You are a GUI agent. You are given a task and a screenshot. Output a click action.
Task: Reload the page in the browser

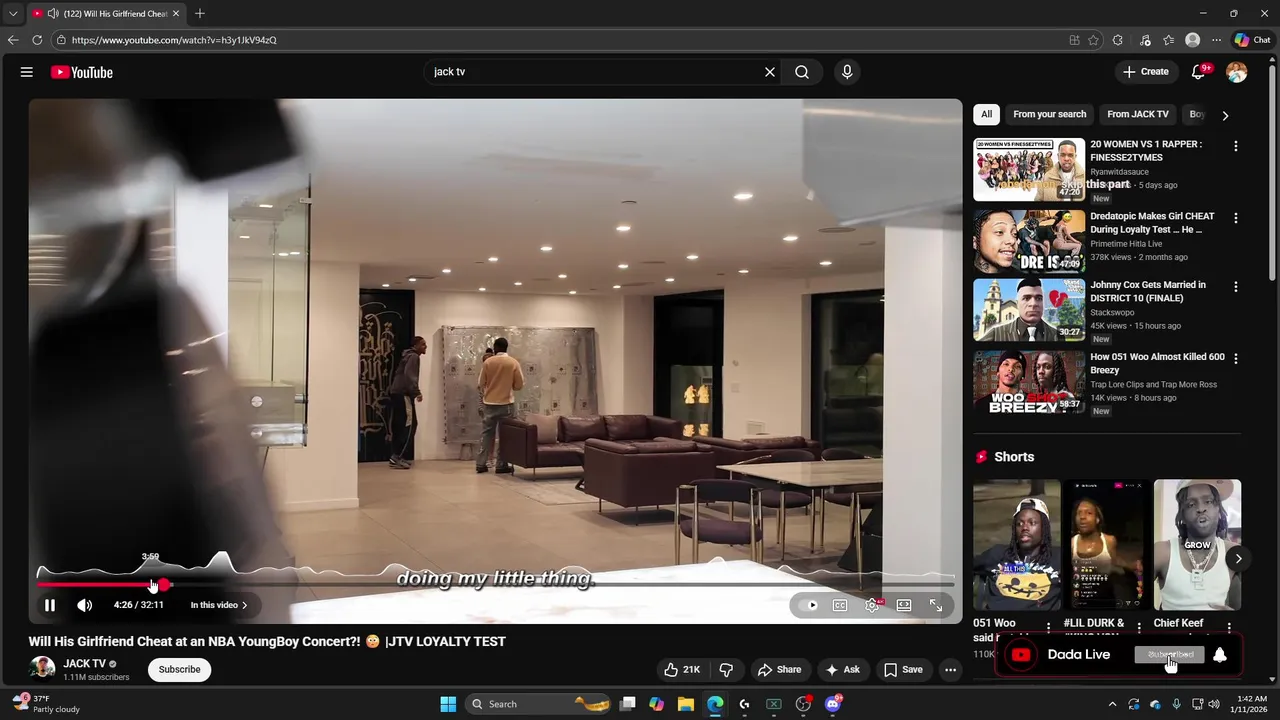[x=37, y=40]
